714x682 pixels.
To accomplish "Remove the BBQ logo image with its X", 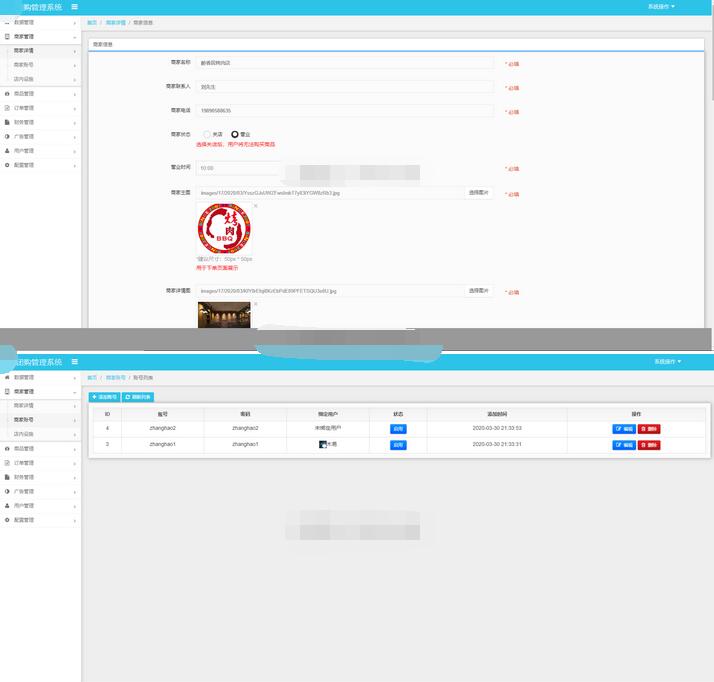I will [x=255, y=206].
